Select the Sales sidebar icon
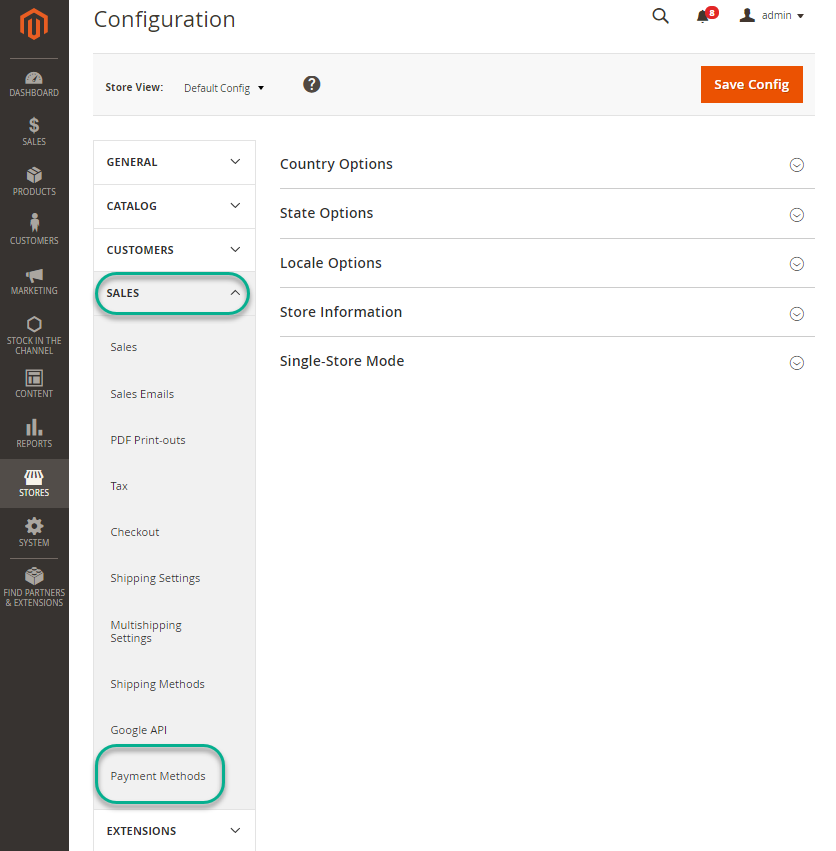The image size is (836, 851). pyautogui.click(x=34, y=132)
